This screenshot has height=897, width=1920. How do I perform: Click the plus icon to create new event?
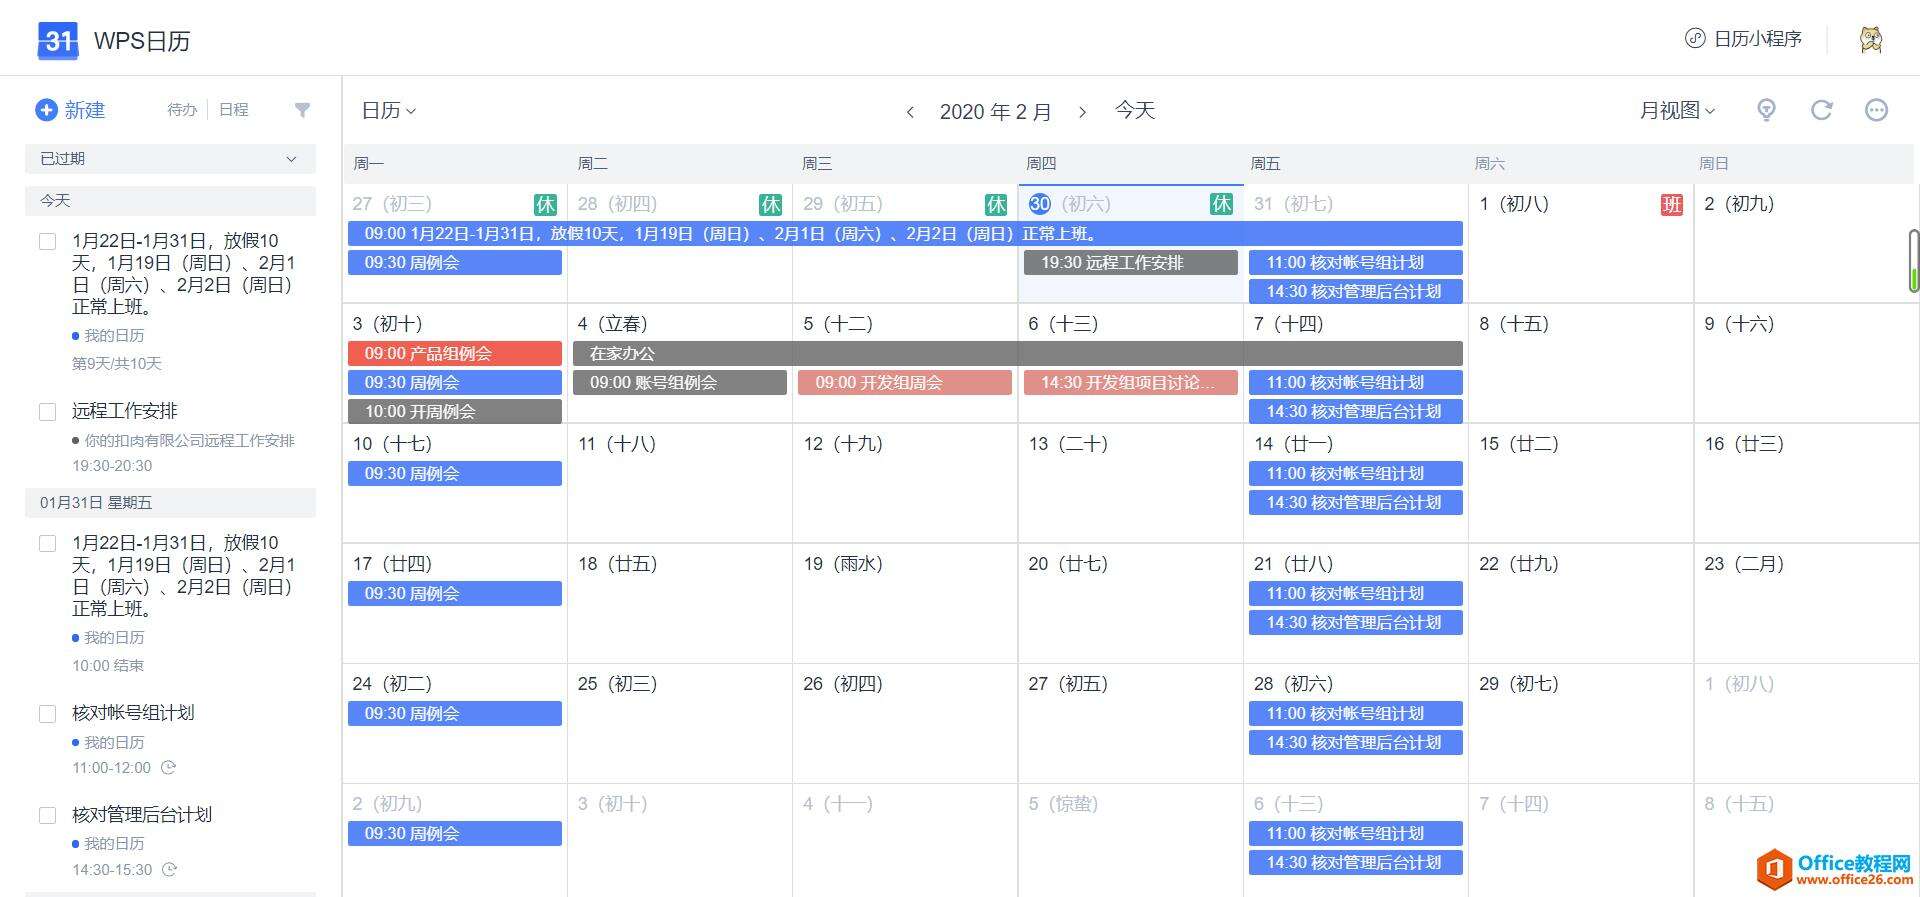46,110
